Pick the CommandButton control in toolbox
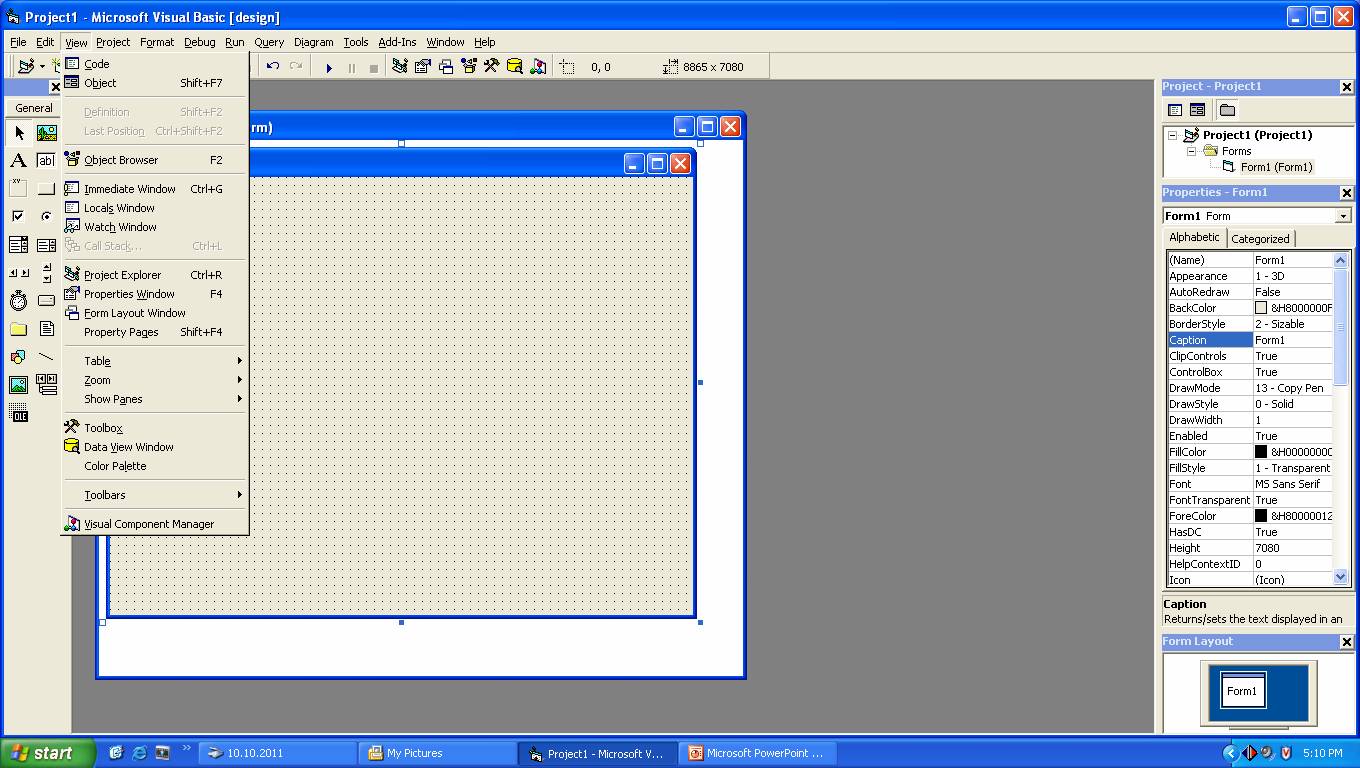 46,188
